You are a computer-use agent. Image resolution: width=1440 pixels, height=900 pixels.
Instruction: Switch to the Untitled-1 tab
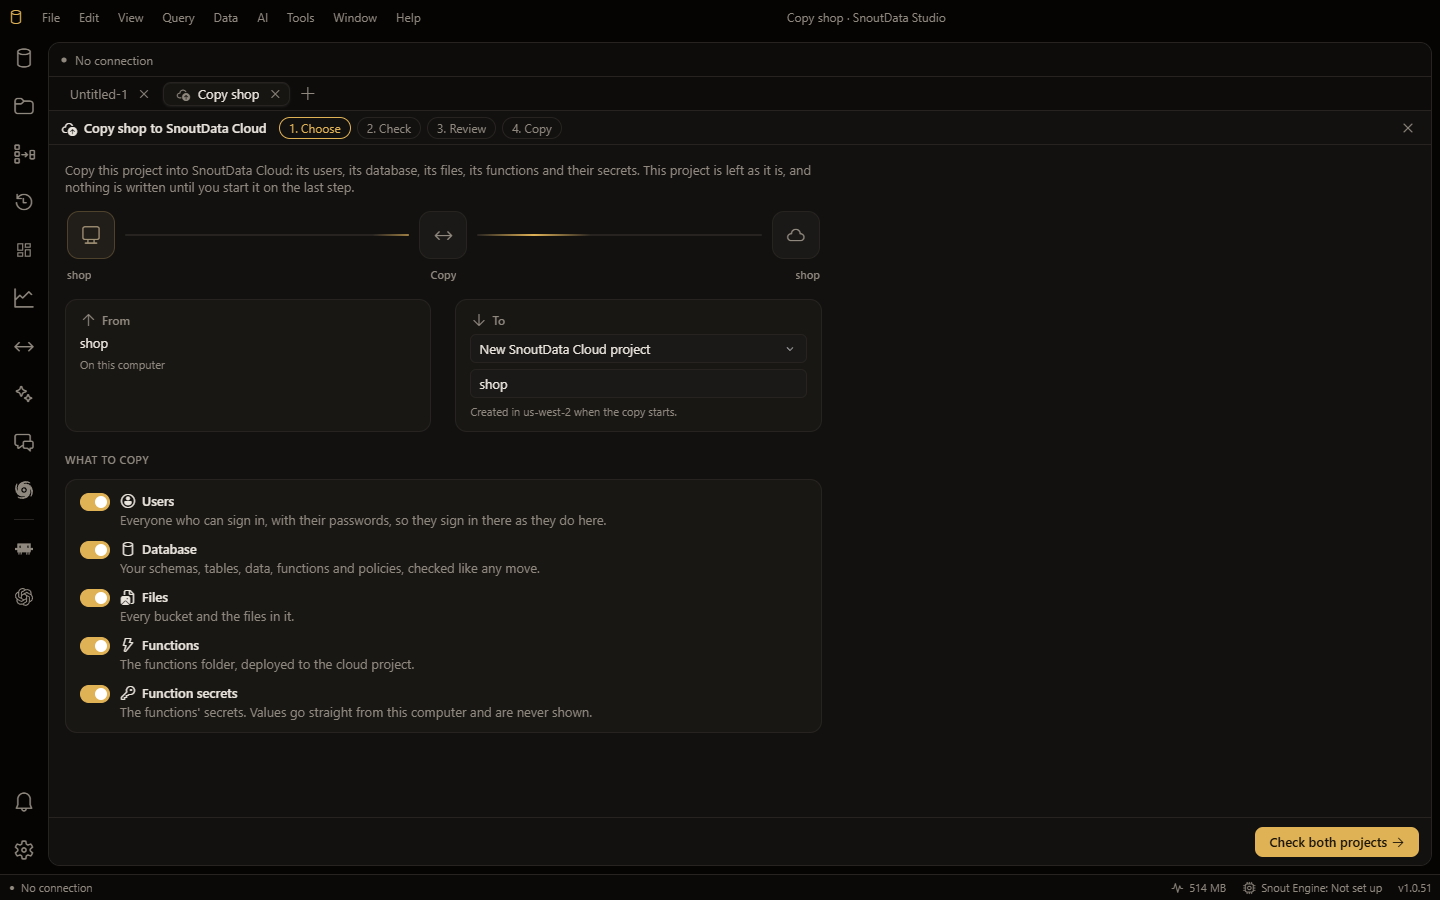[99, 94]
